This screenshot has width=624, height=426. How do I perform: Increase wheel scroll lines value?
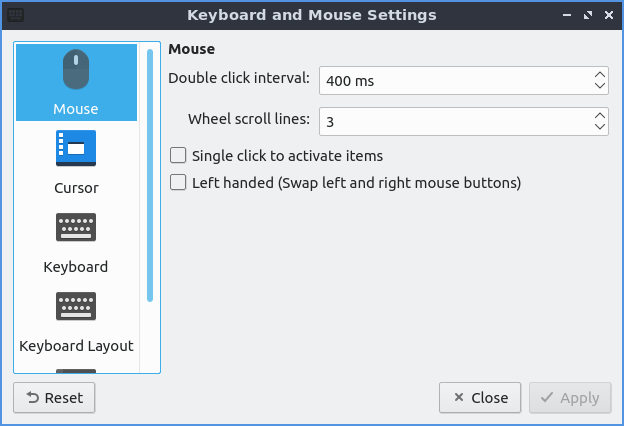[600, 115]
